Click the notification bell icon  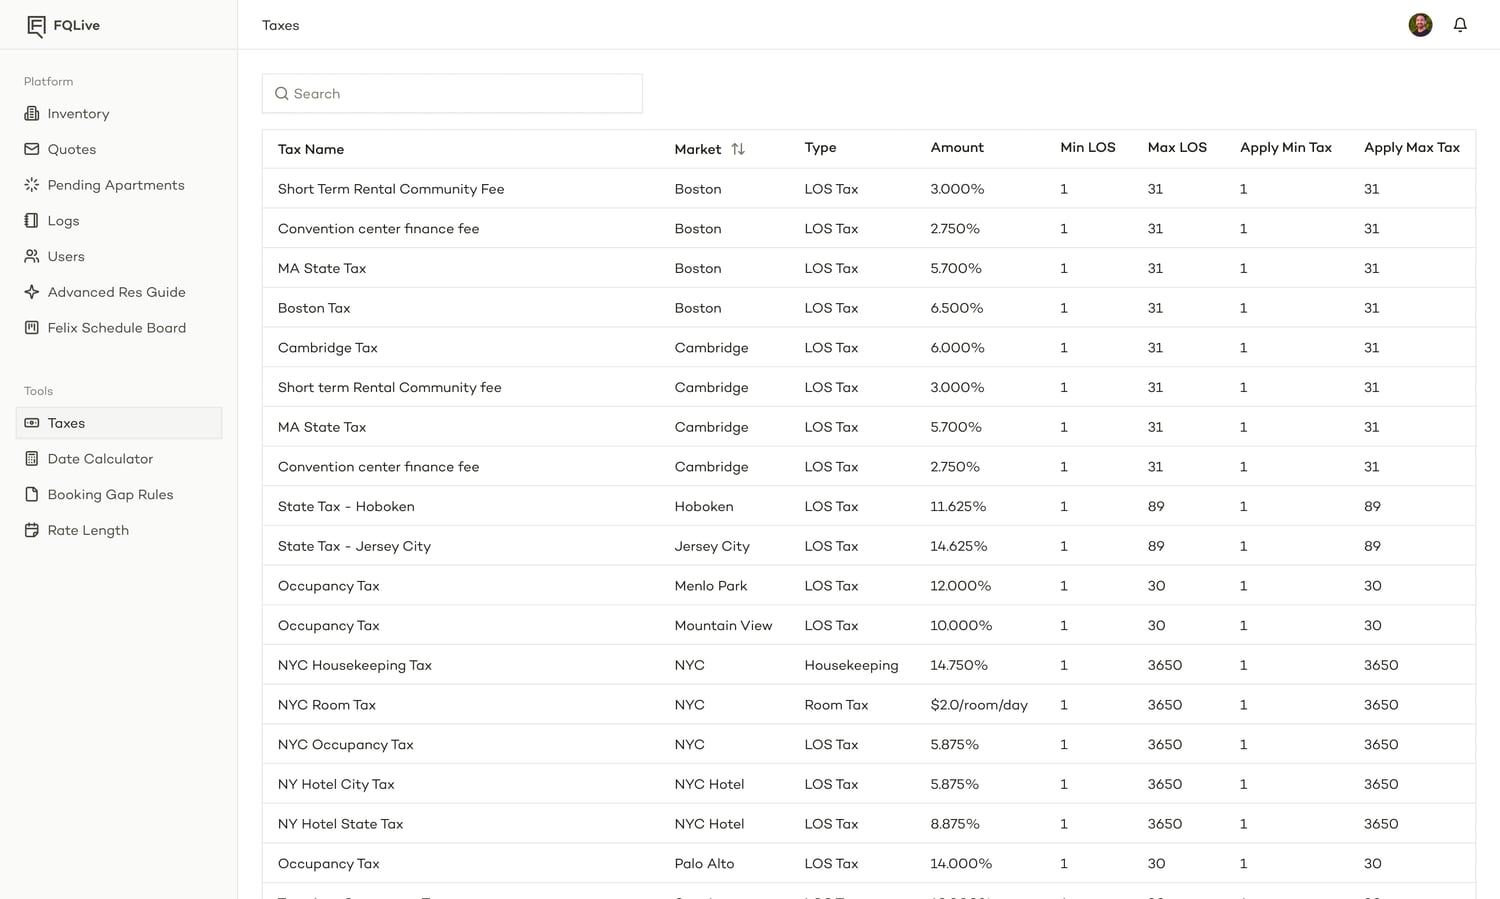[x=1460, y=25]
